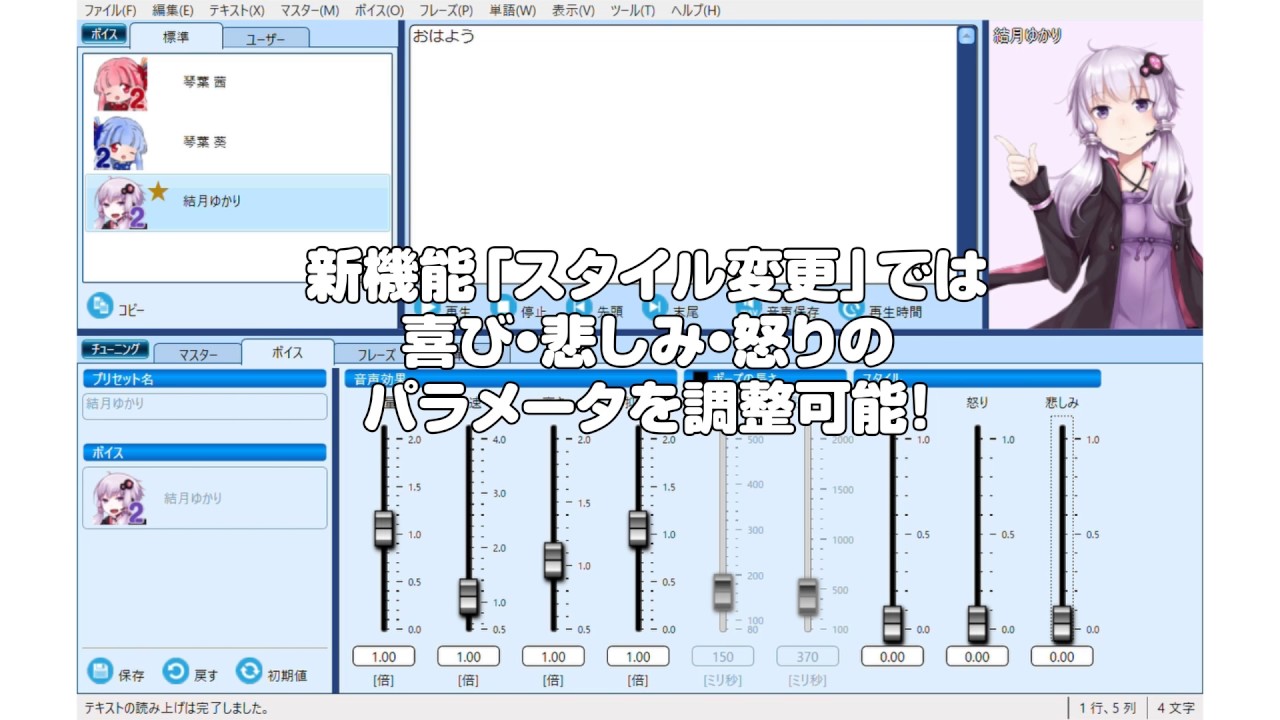
Task: Select 琴葉 葵 in the voice list
Action: click(x=237, y=143)
